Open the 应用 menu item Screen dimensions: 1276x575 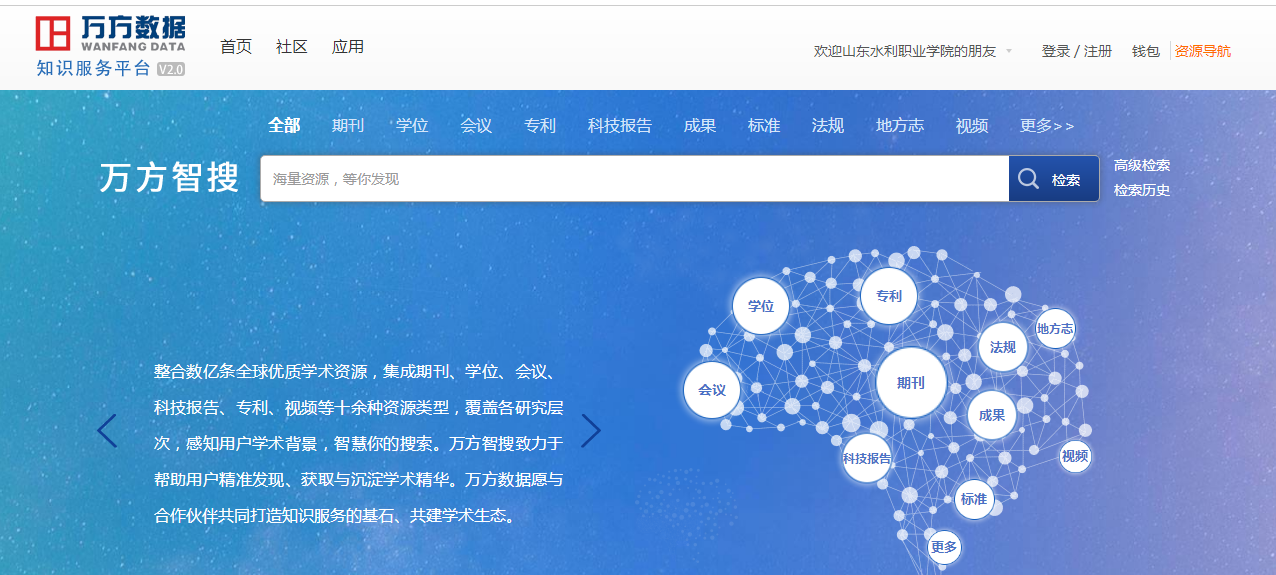point(348,47)
